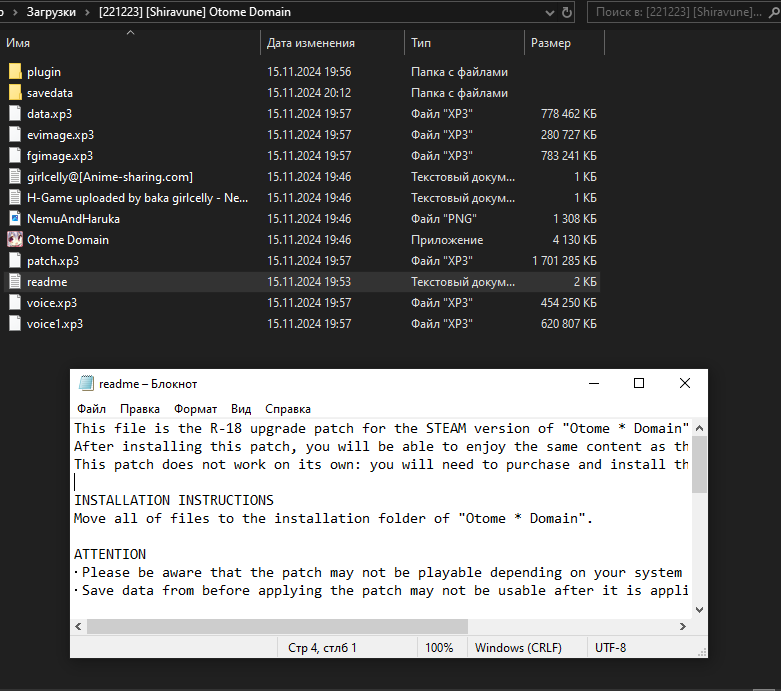Click the Notepad vertical scrollbar thumb
Image resolution: width=781 pixels, height=691 pixels.
699,464
